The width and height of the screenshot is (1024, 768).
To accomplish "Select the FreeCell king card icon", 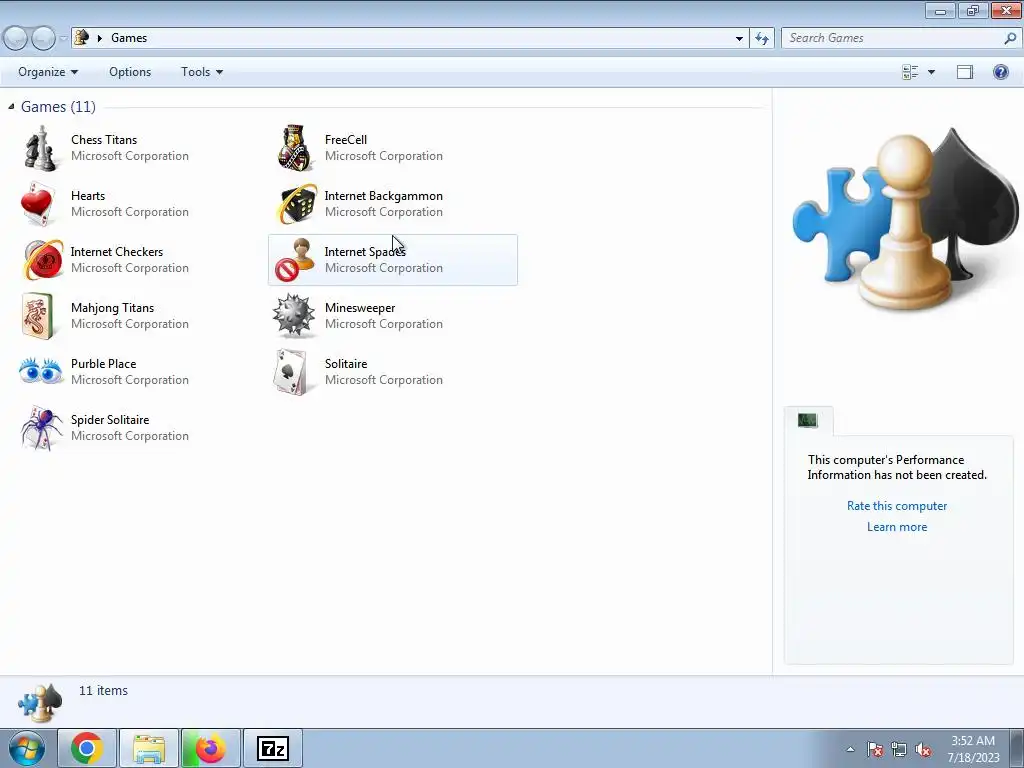I will coord(295,148).
